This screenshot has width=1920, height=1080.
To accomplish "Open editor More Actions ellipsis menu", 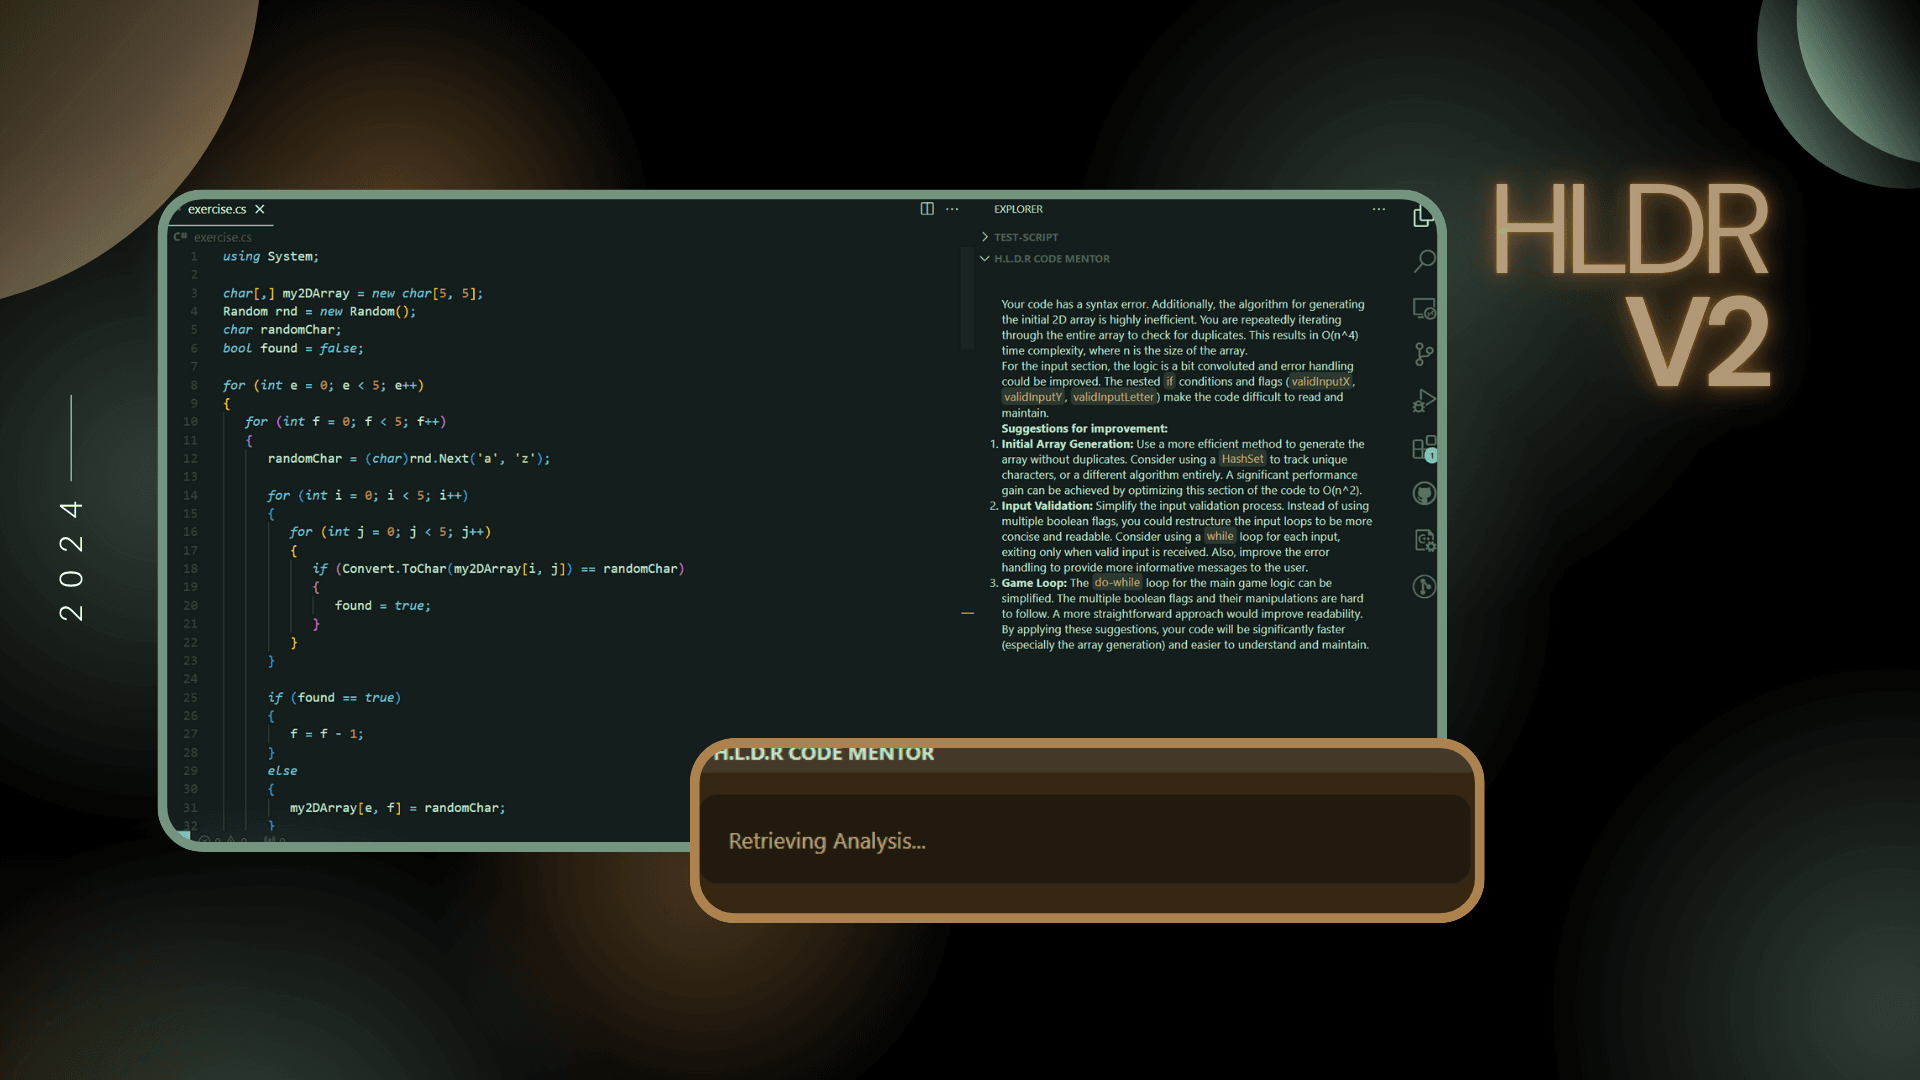I will tap(952, 209).
